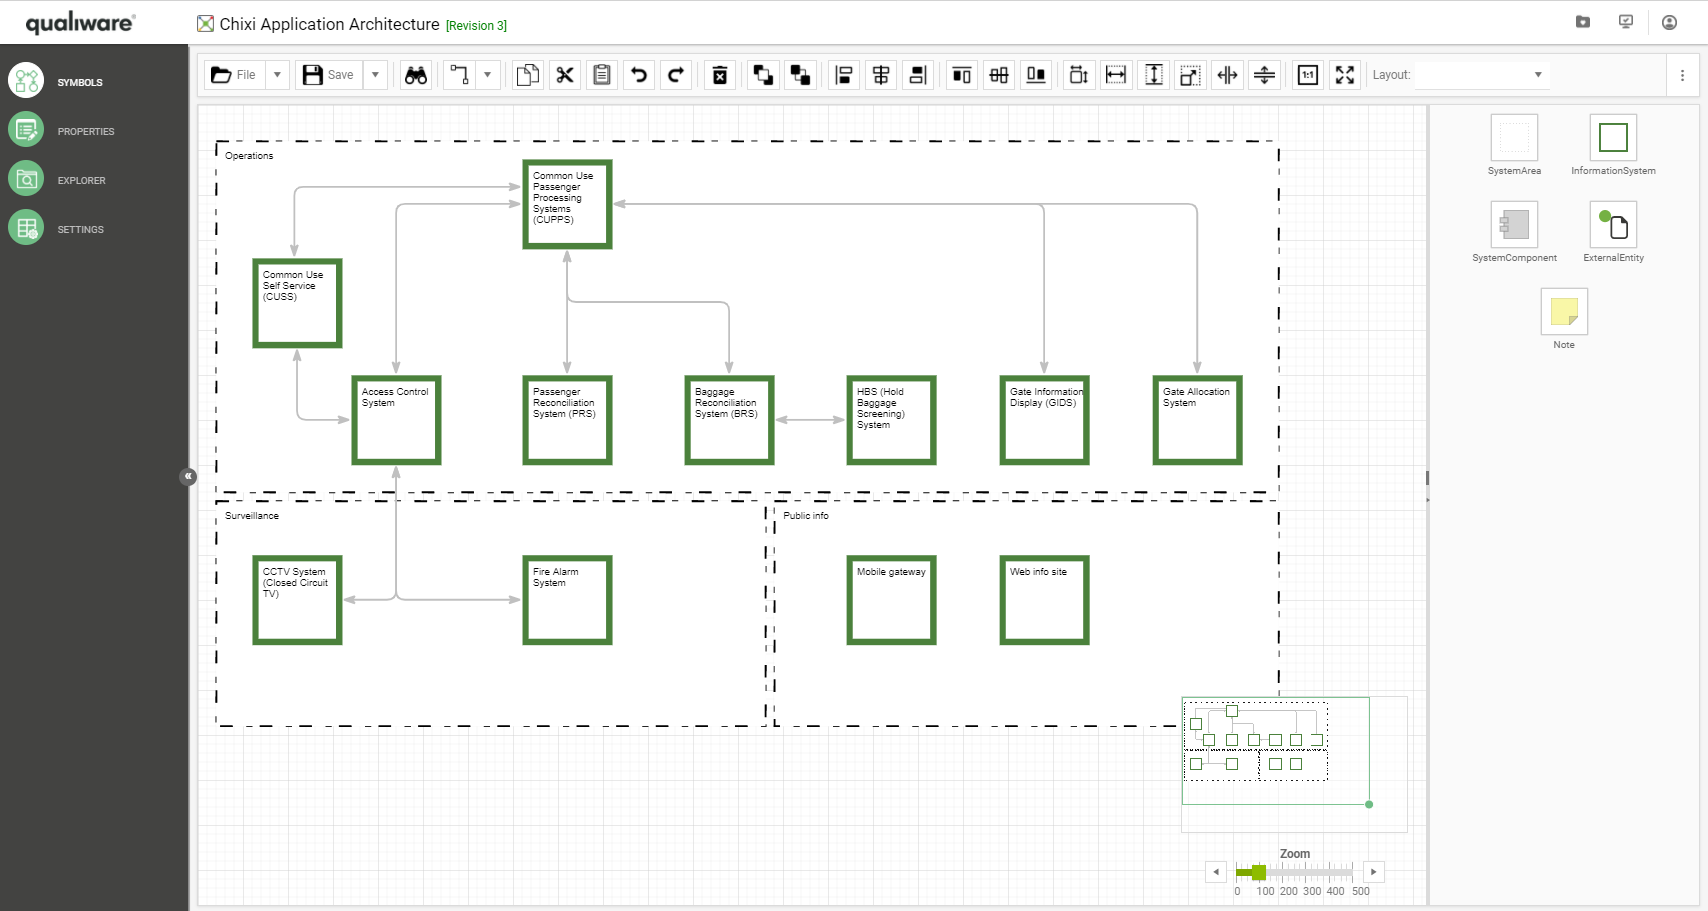Click the green zoom slider handle

[x=1258, y=872]
